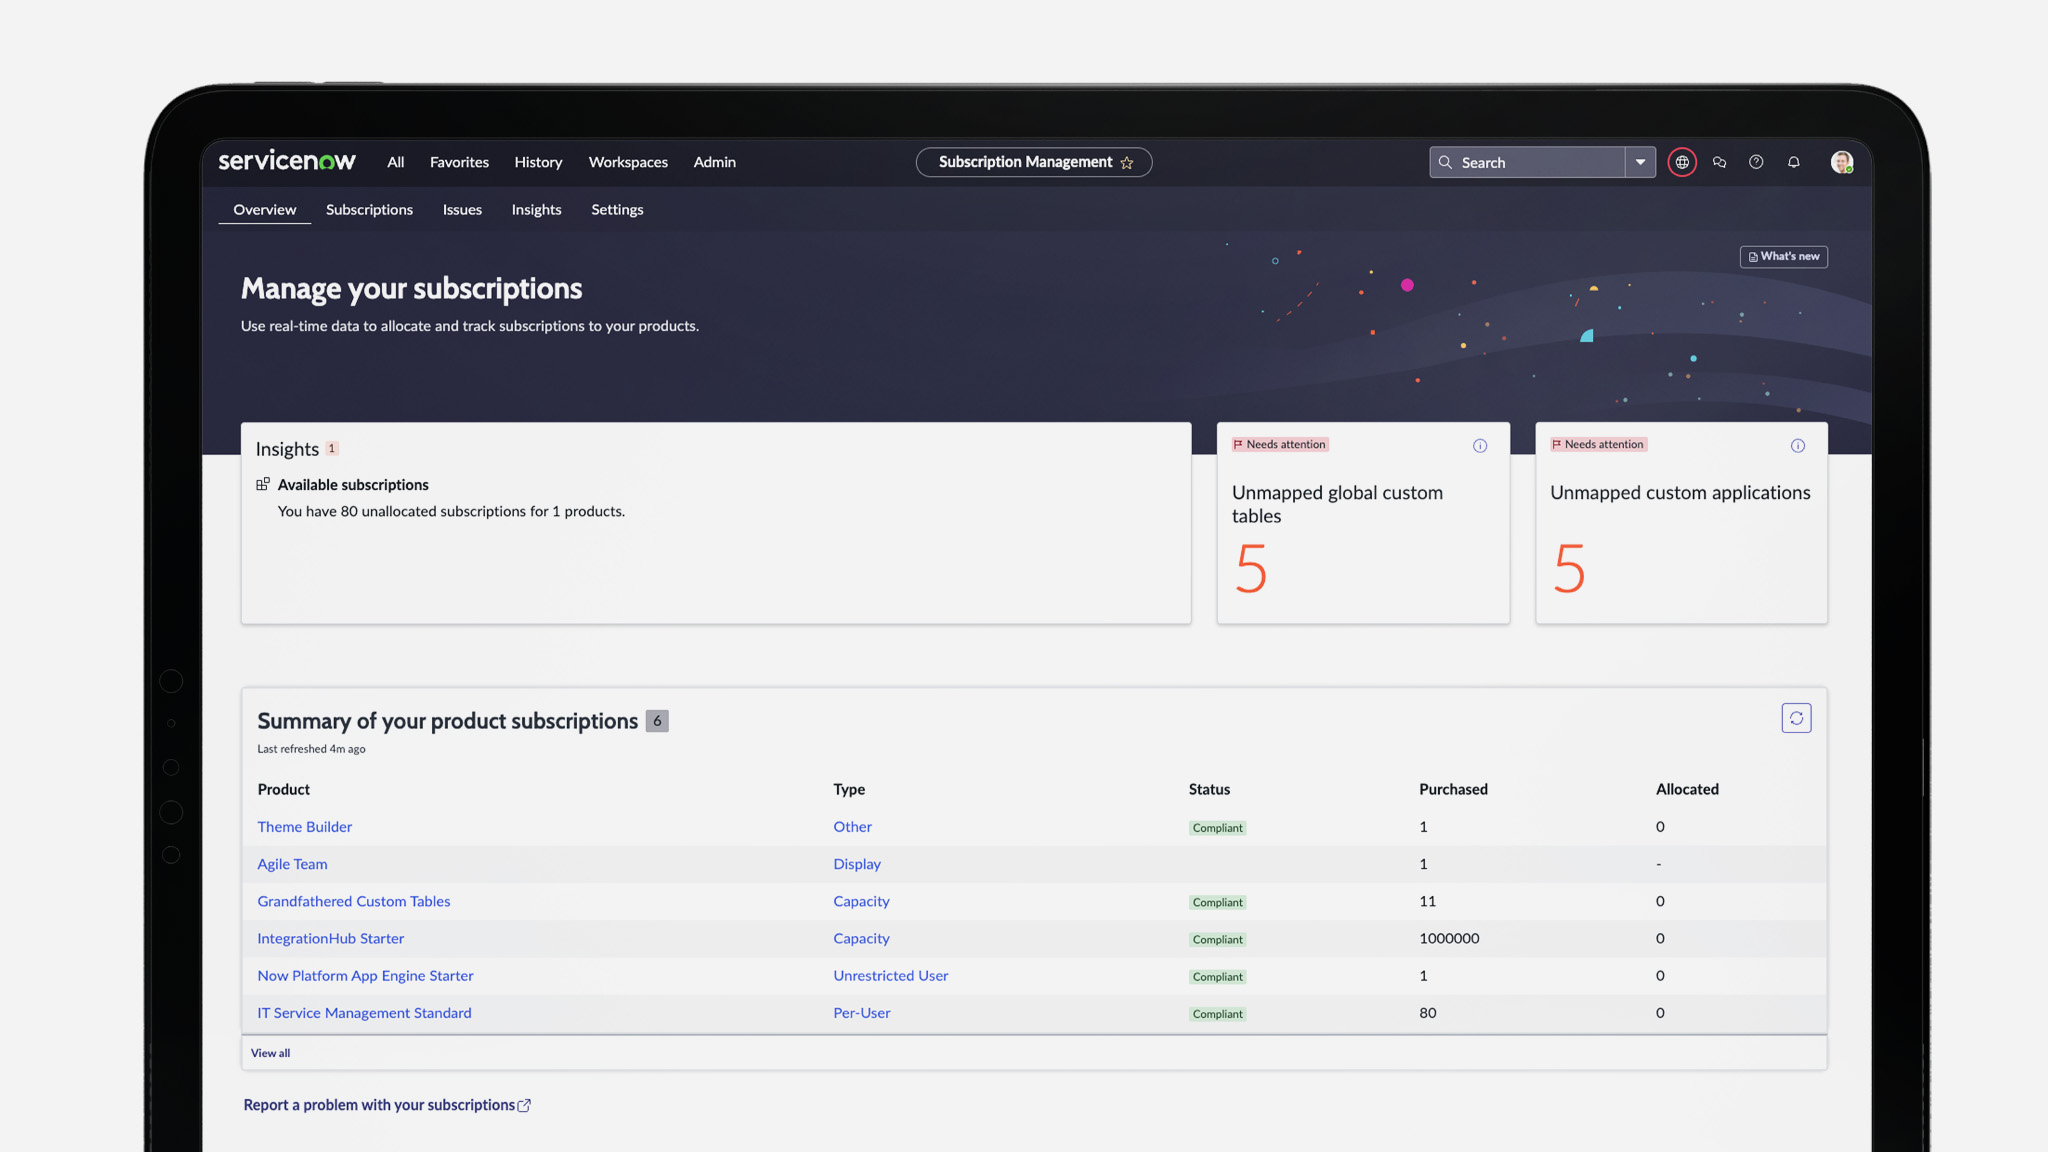
Task: Switch to the Subscriptions tab
Action: [369, 210]
